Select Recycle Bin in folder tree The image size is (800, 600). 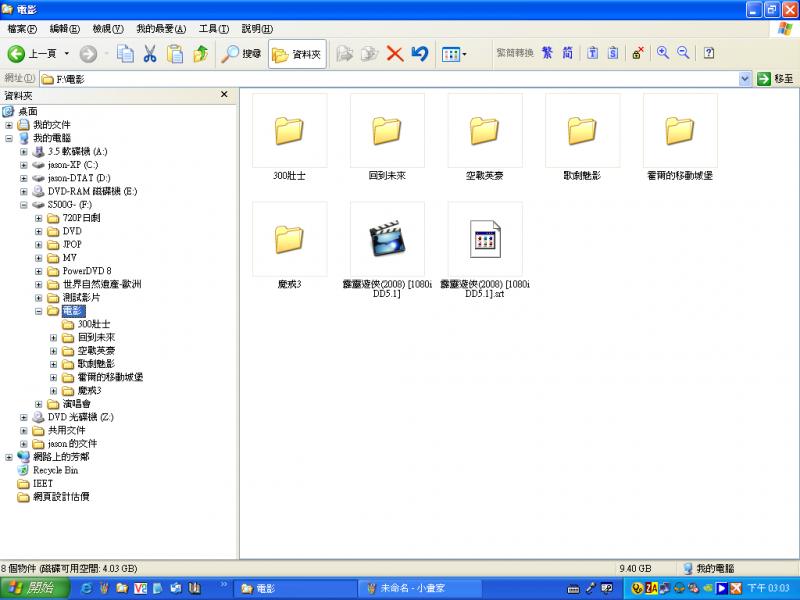coord(55,470)
